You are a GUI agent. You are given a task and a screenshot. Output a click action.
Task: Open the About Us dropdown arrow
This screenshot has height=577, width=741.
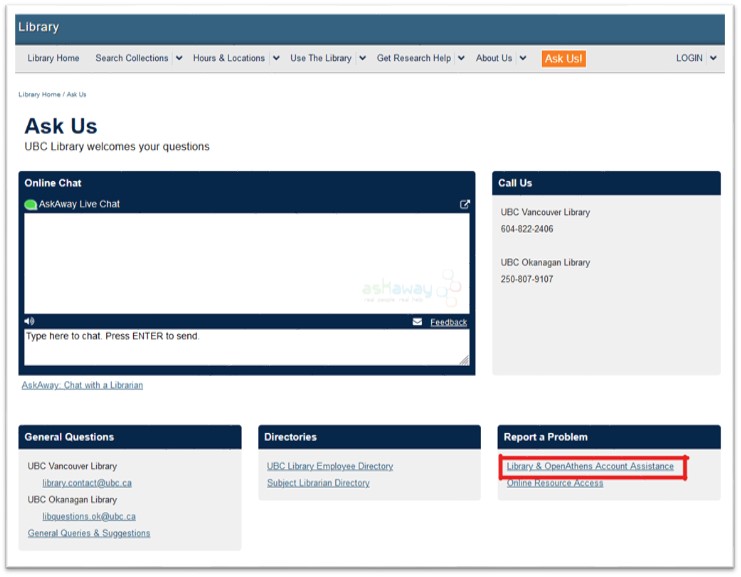(522, 58)
